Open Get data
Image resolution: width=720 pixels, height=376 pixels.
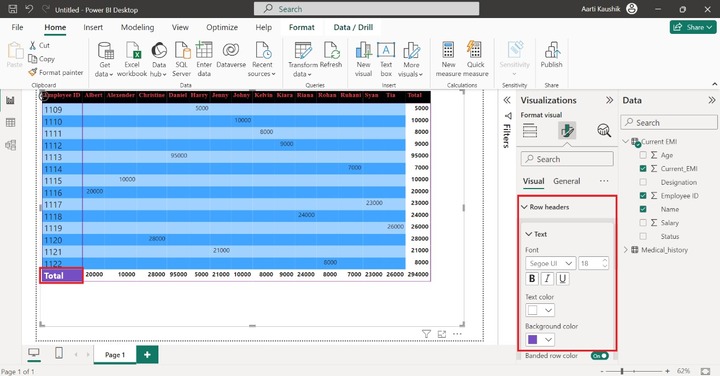pos(104,59)
